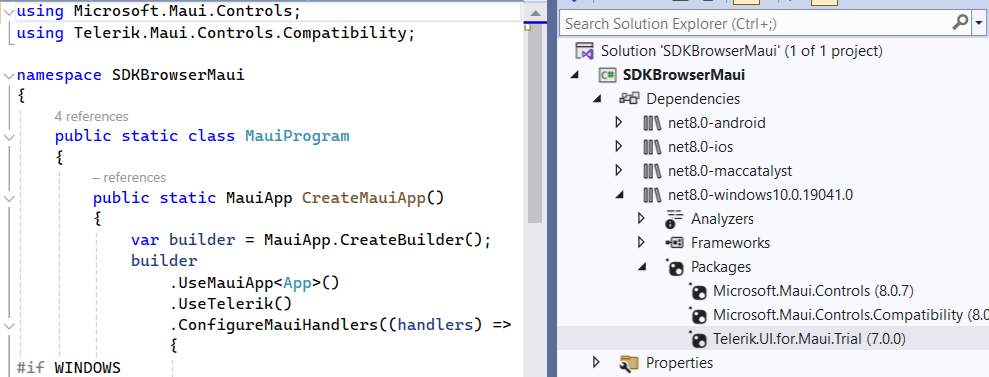This screenshot has height=377, width=989.
Task: Select Microsoft.Maui.Controls.Compatibility package
Action: tap(851, 315)
